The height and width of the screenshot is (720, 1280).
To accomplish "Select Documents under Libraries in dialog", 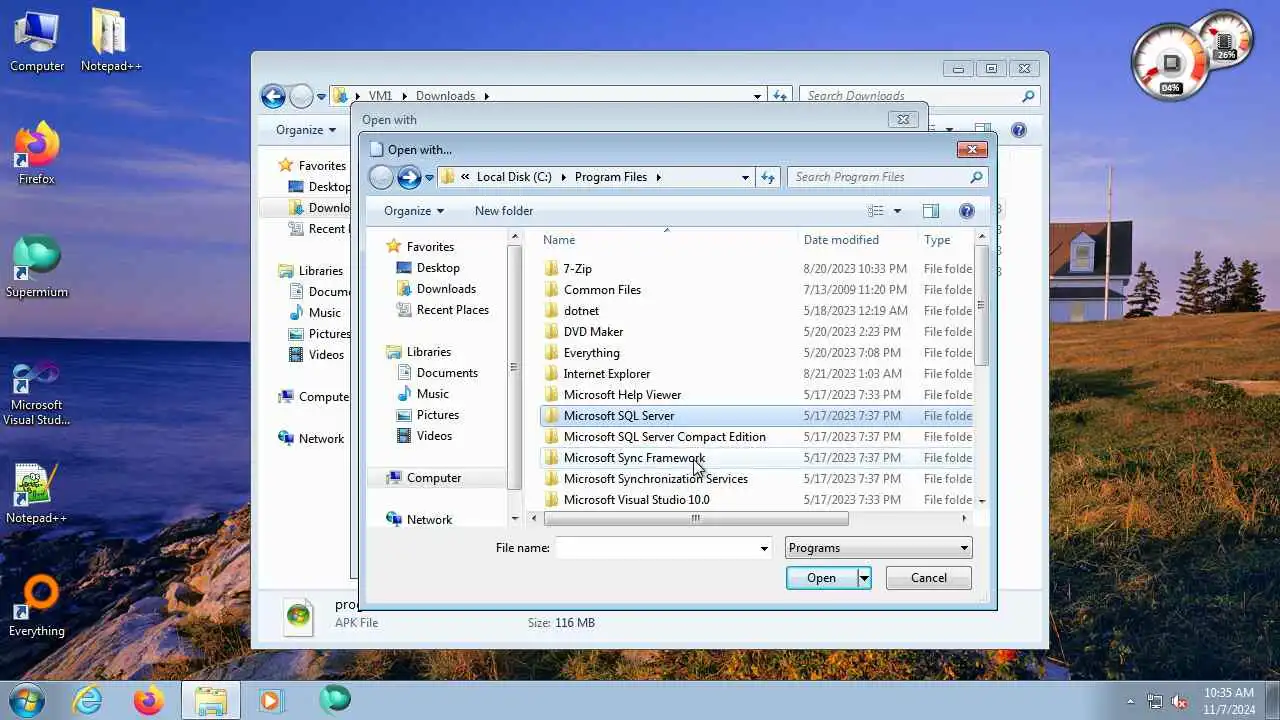I will [x=447, y=373].
